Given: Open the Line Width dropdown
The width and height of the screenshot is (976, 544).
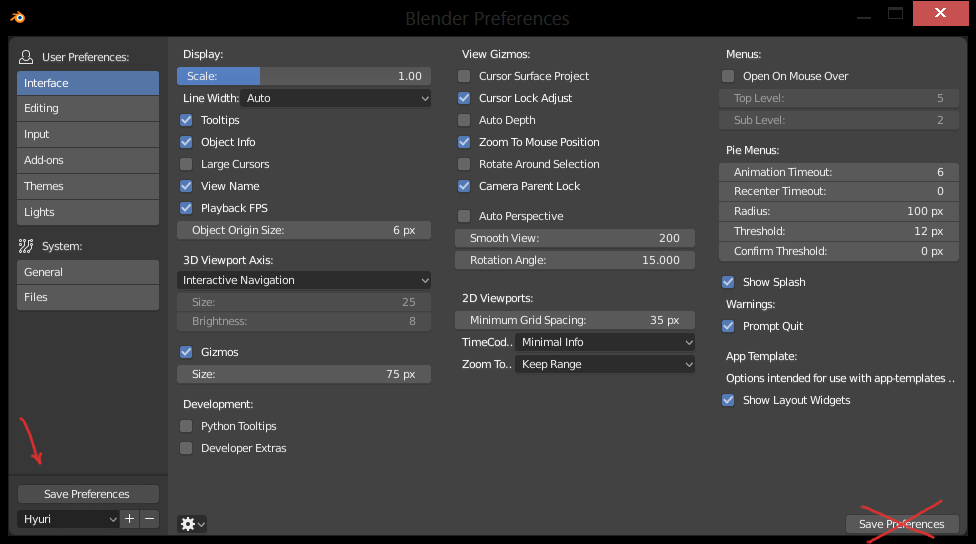Looking at the screenshot, I should tap(336, 98).
